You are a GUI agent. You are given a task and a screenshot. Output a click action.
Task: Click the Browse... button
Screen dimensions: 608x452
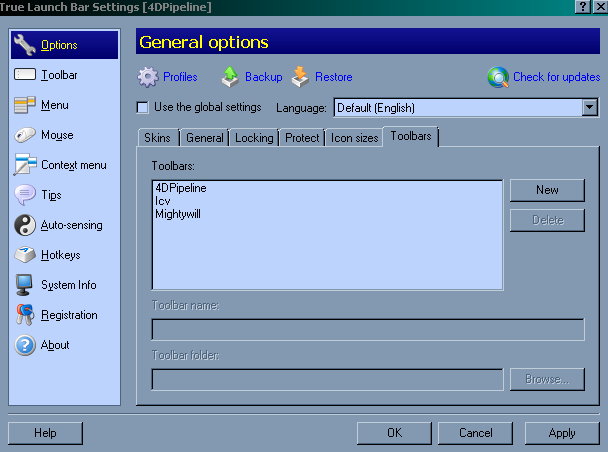point(547,379)
